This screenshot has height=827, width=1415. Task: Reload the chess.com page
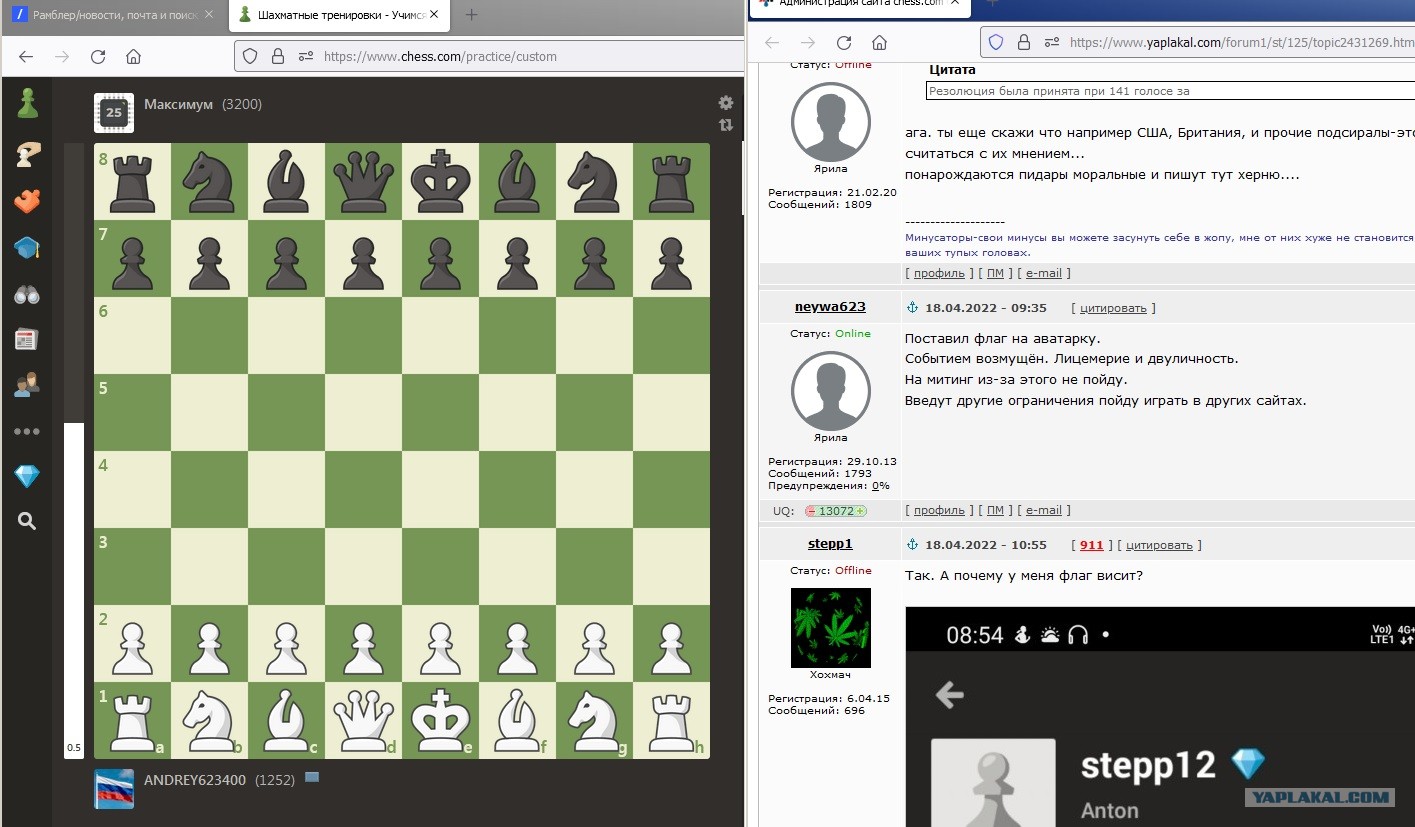[x=98, y=56]
